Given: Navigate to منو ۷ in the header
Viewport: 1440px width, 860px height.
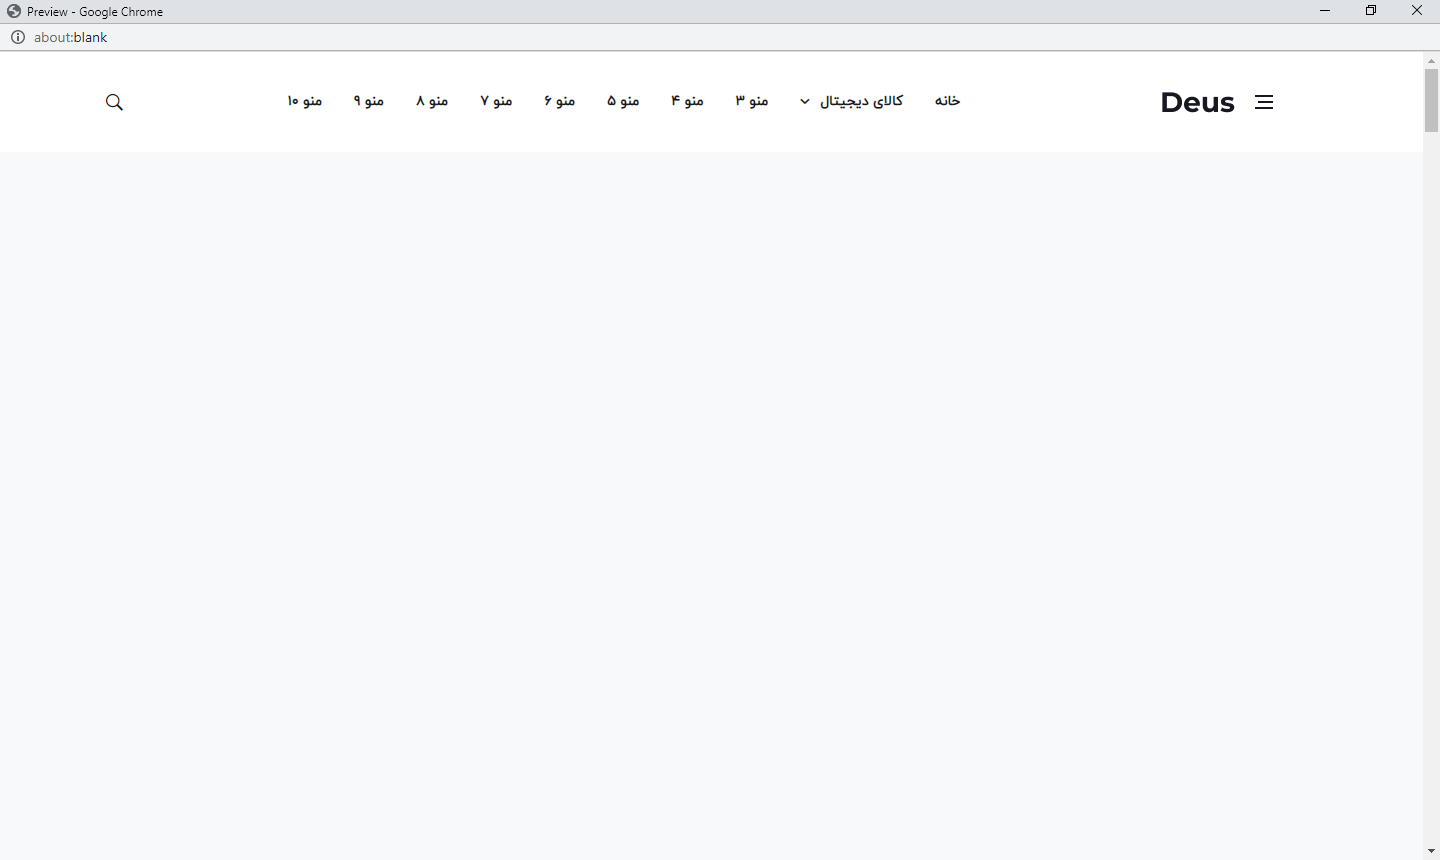Looking at the screenshot, I should pos(496,101).
